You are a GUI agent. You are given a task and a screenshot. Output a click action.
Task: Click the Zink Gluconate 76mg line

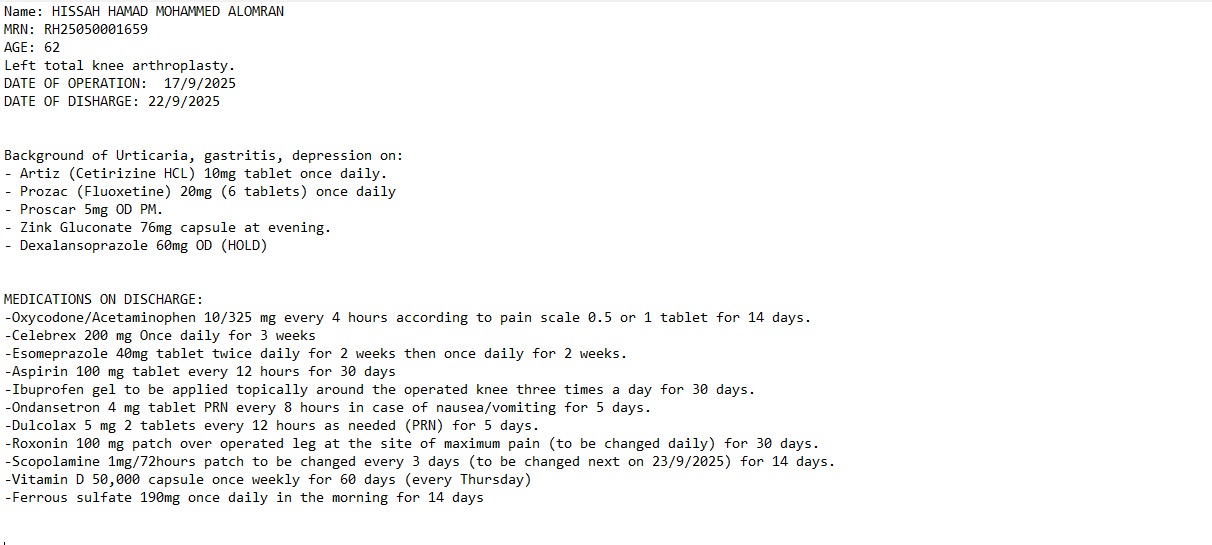(167, 228)
